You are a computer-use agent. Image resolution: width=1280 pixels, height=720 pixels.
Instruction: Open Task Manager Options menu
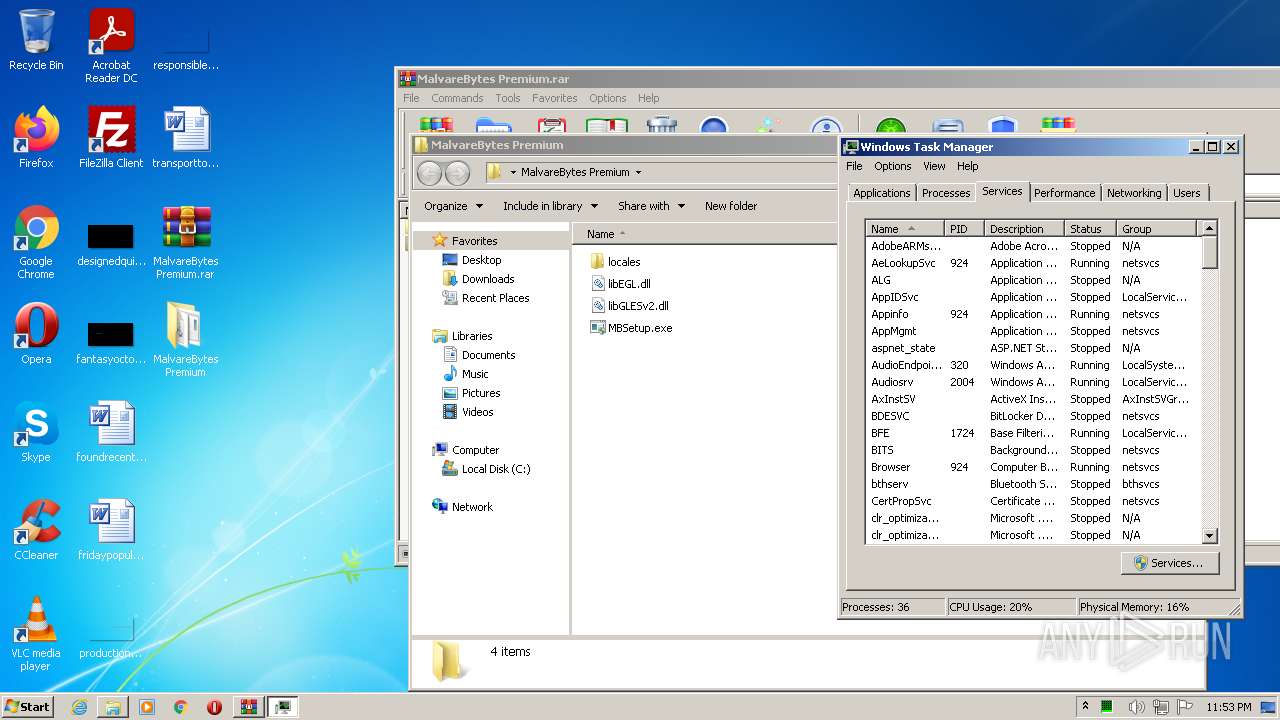[893, 166]
